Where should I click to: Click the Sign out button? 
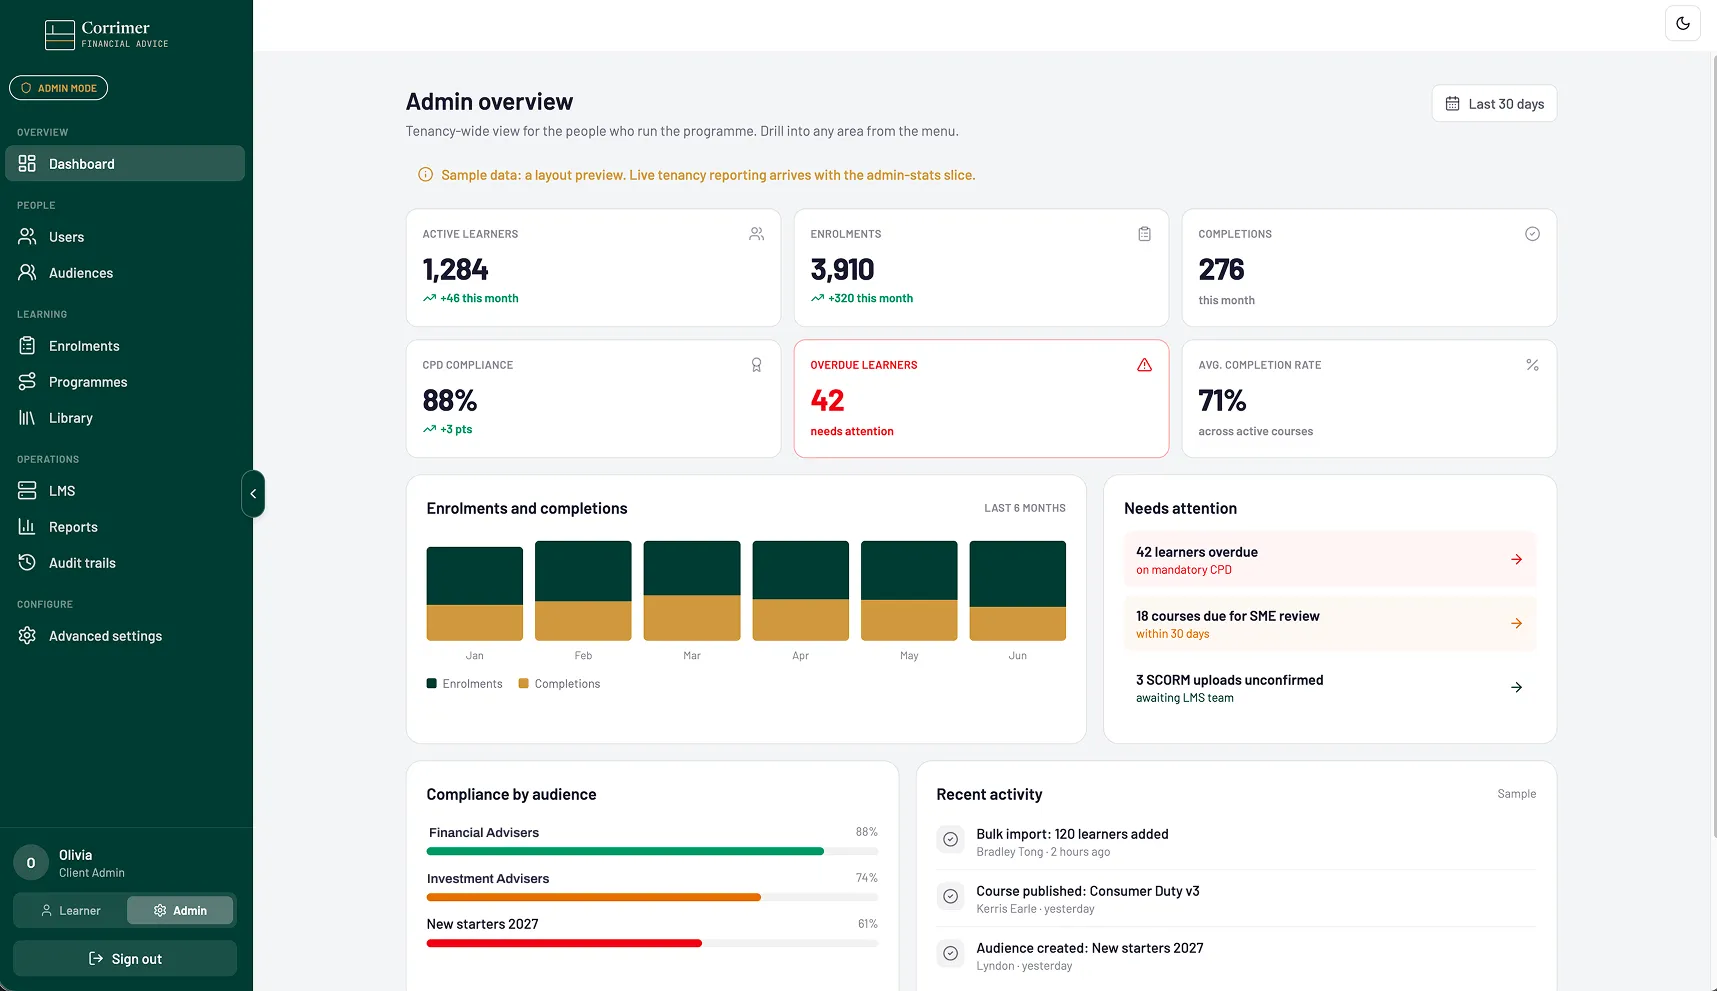(x=125, y=959)
